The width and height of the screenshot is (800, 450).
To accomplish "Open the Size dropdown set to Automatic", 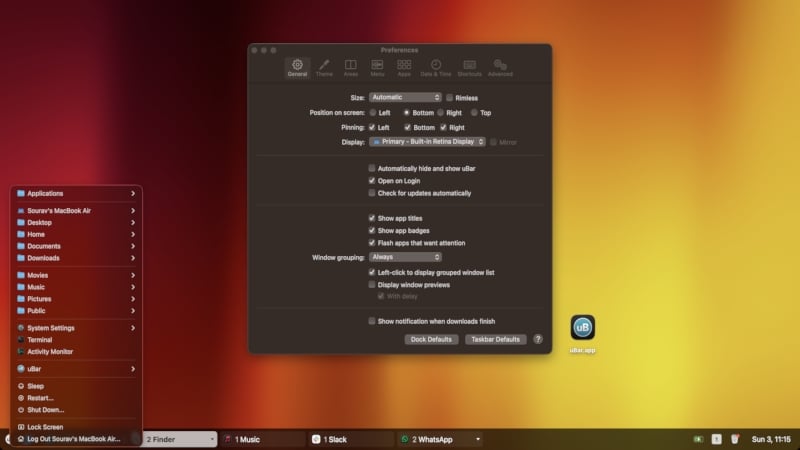I will pyautogui.click(x=405, y=97).
